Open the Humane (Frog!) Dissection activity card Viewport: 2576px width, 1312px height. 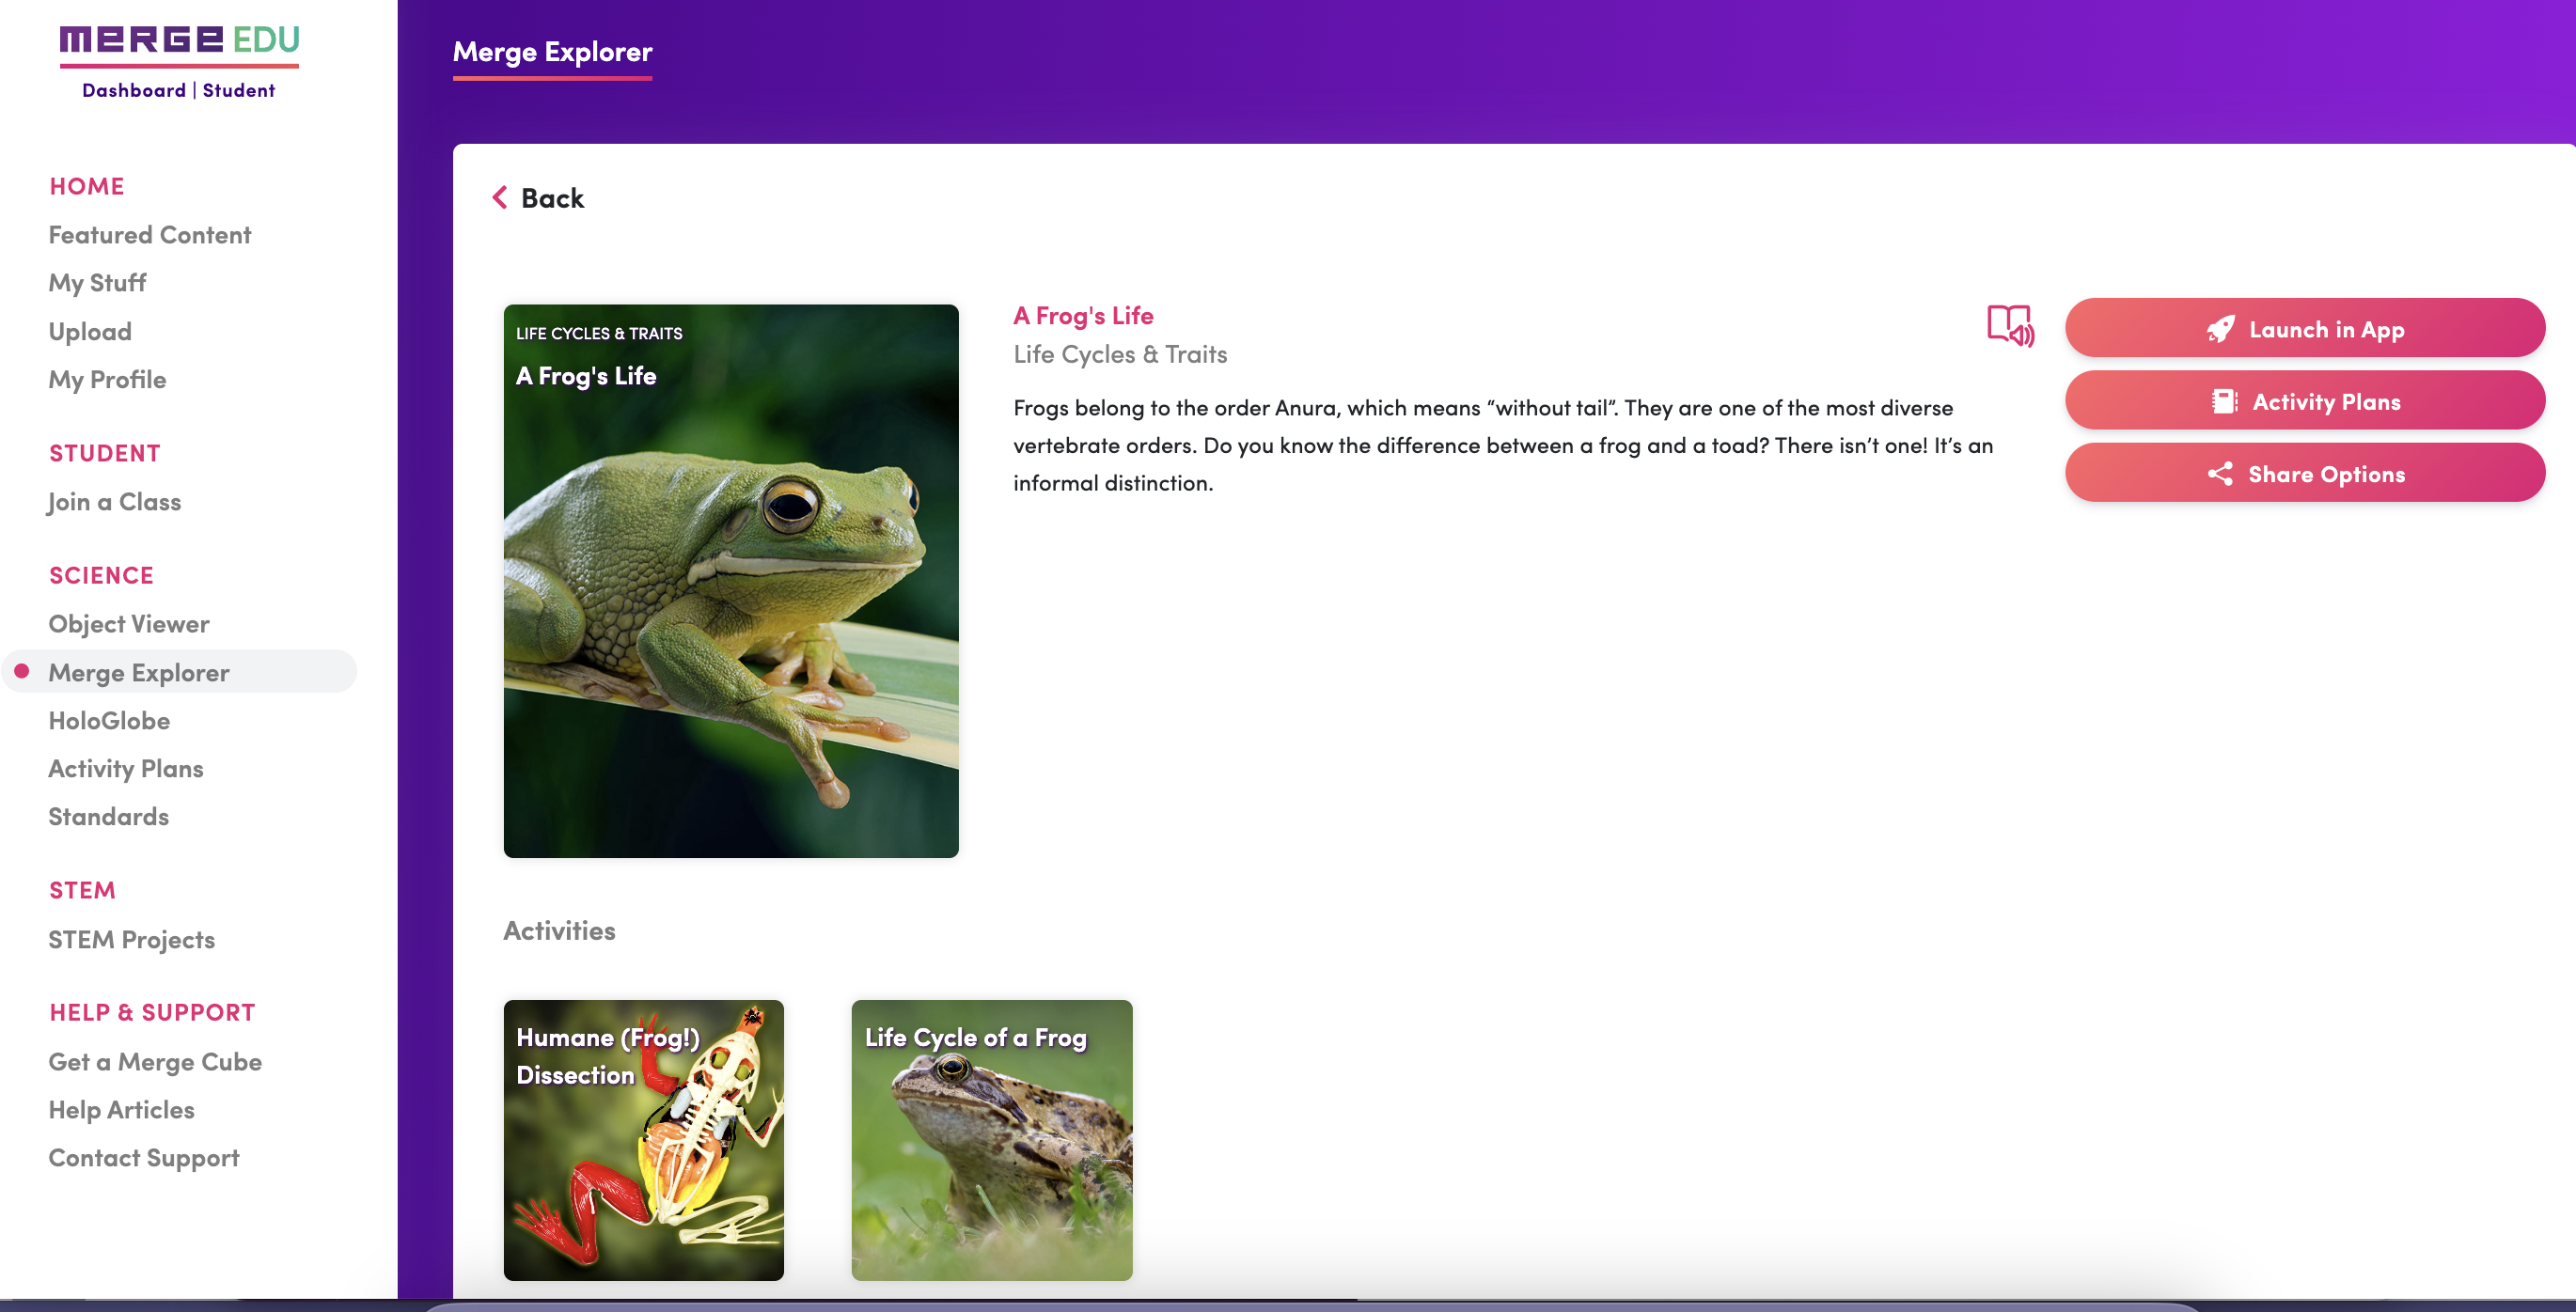tap(643, 1140)
